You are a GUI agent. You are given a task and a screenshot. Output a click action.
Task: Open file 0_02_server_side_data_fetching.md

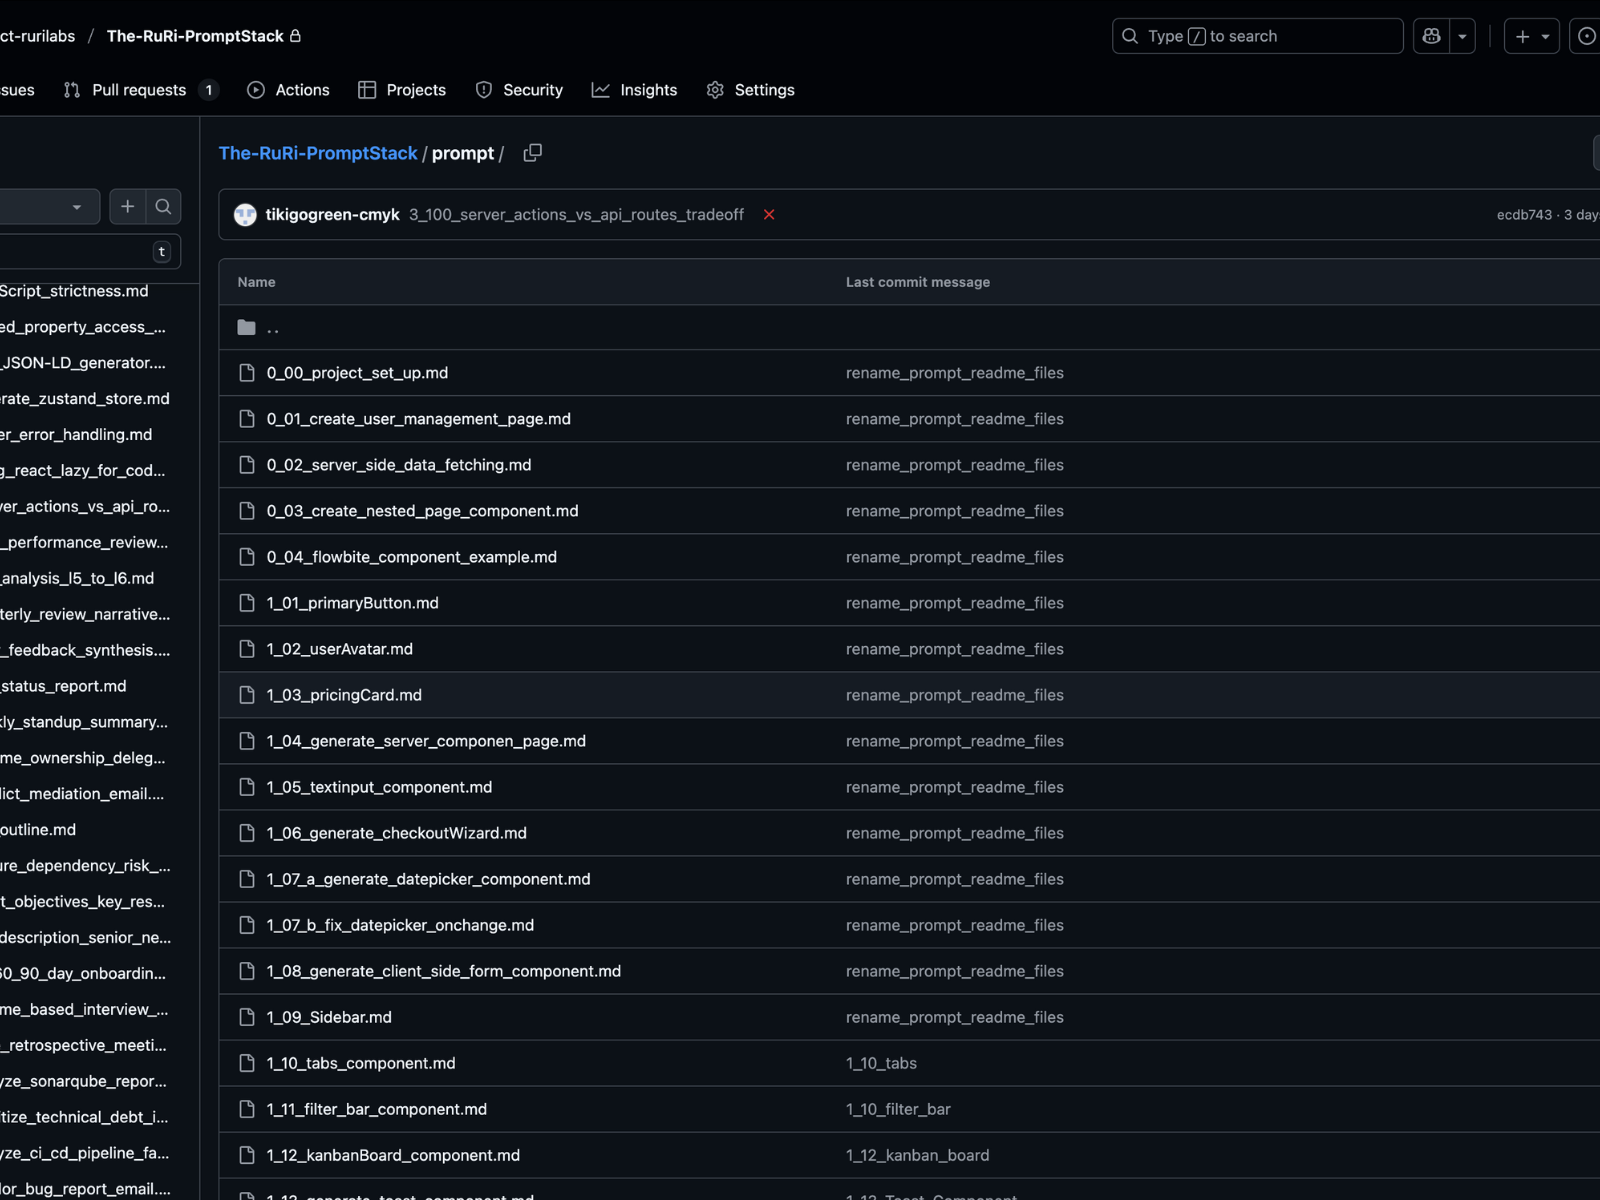point(399,465)
